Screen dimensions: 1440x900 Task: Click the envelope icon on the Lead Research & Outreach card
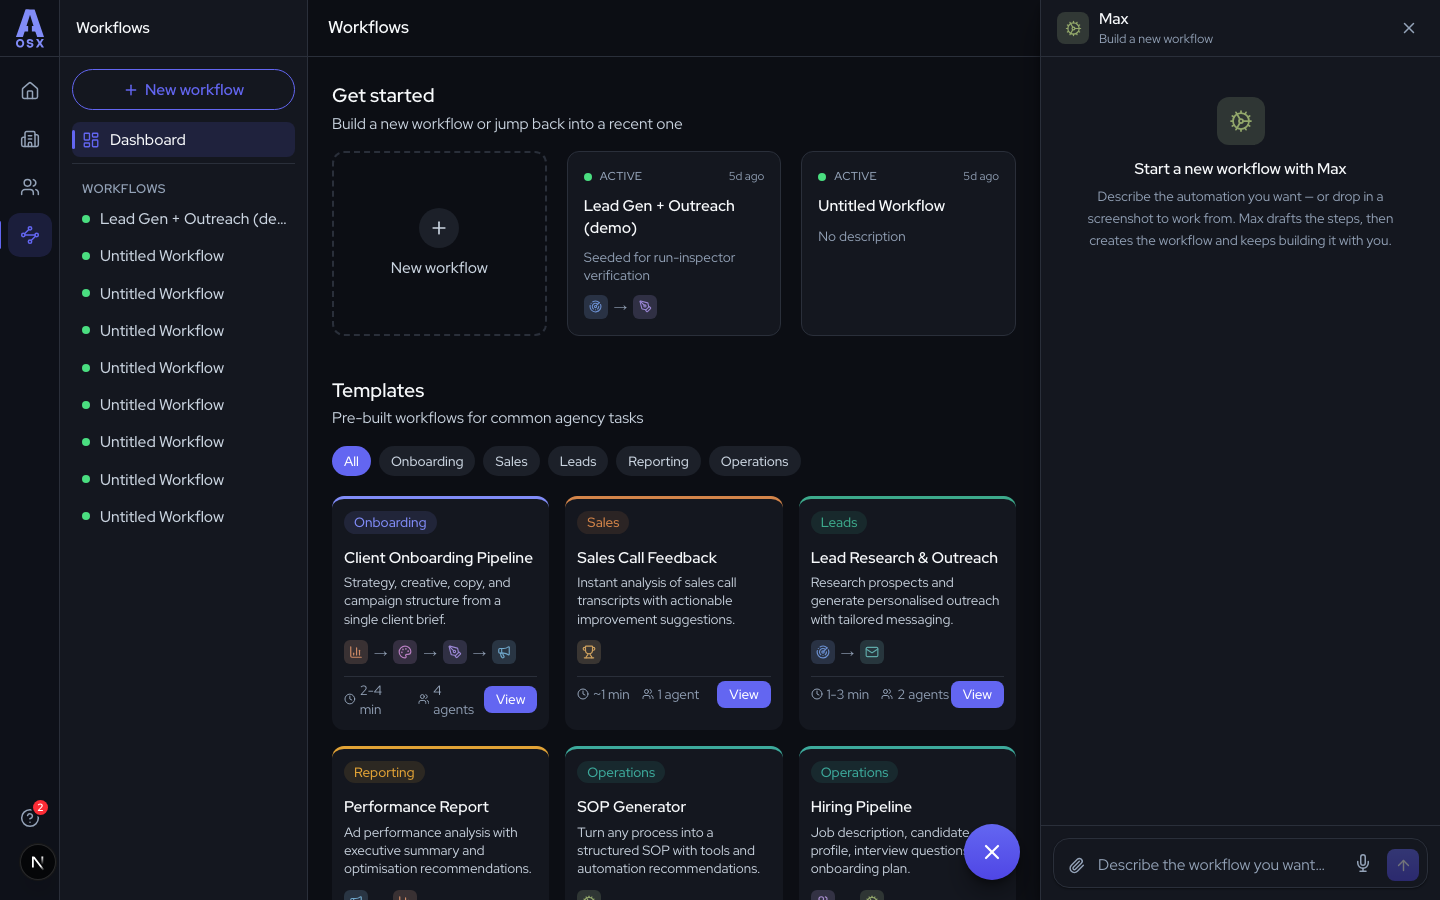(872, 652)
